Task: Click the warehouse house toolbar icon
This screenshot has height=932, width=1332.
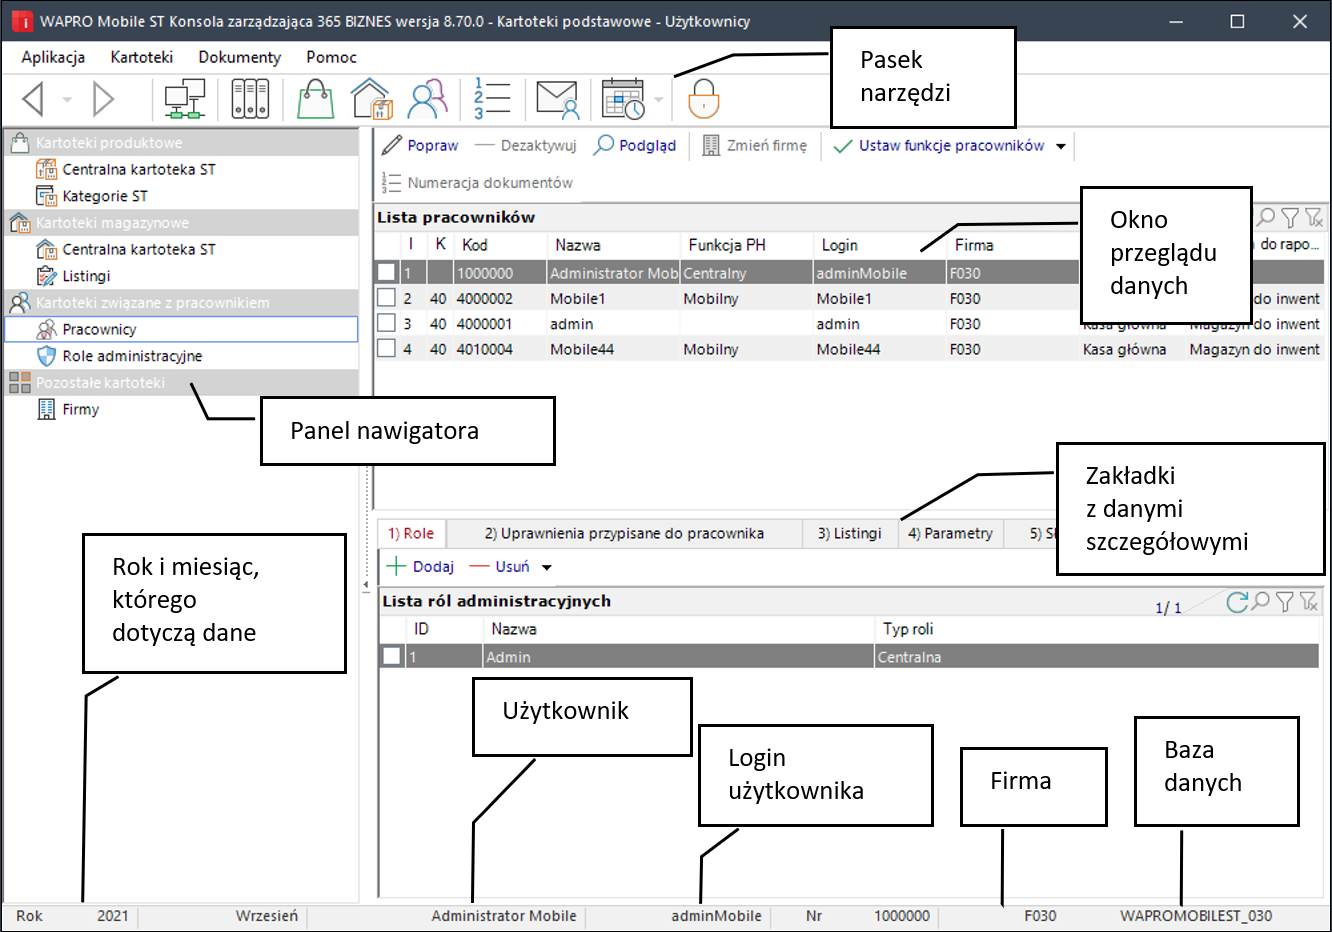Action: tap(371, 99)
